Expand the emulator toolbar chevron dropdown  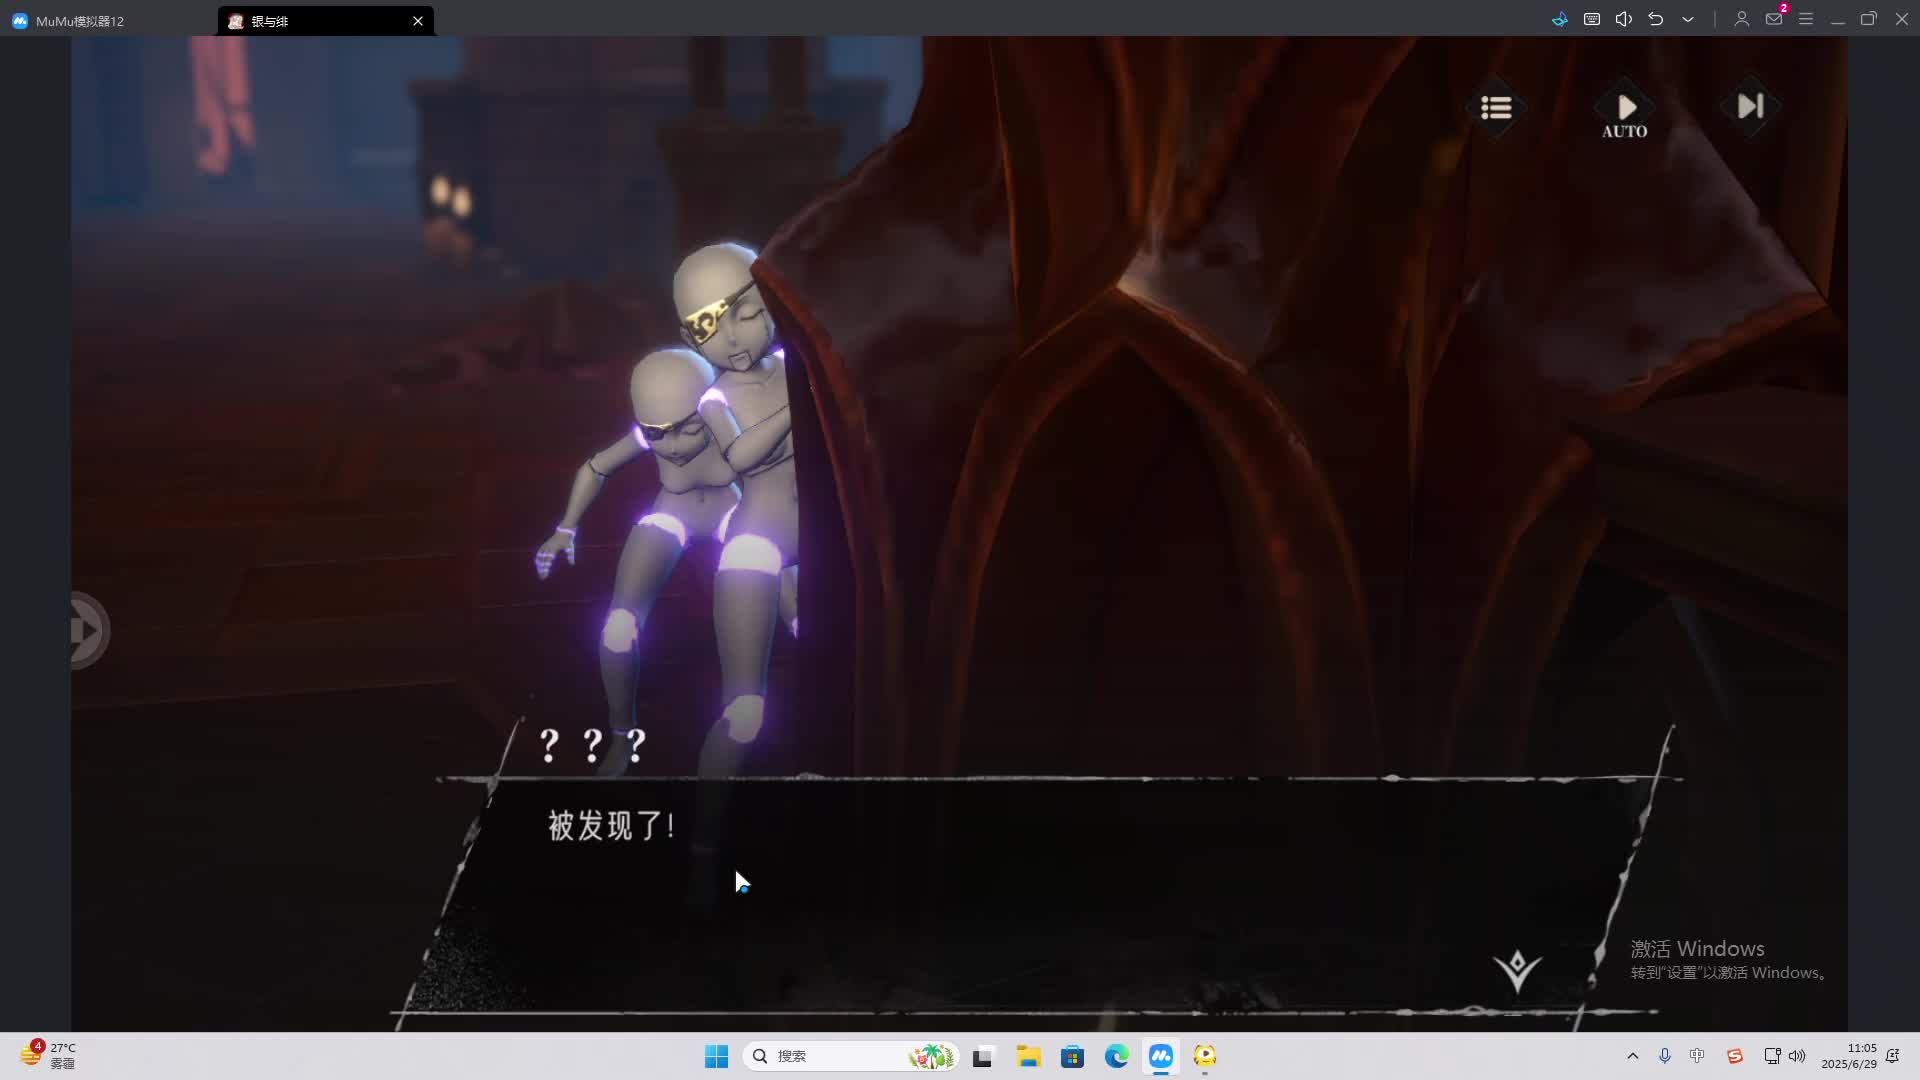pyautogui.click(x=1688, y=19)
